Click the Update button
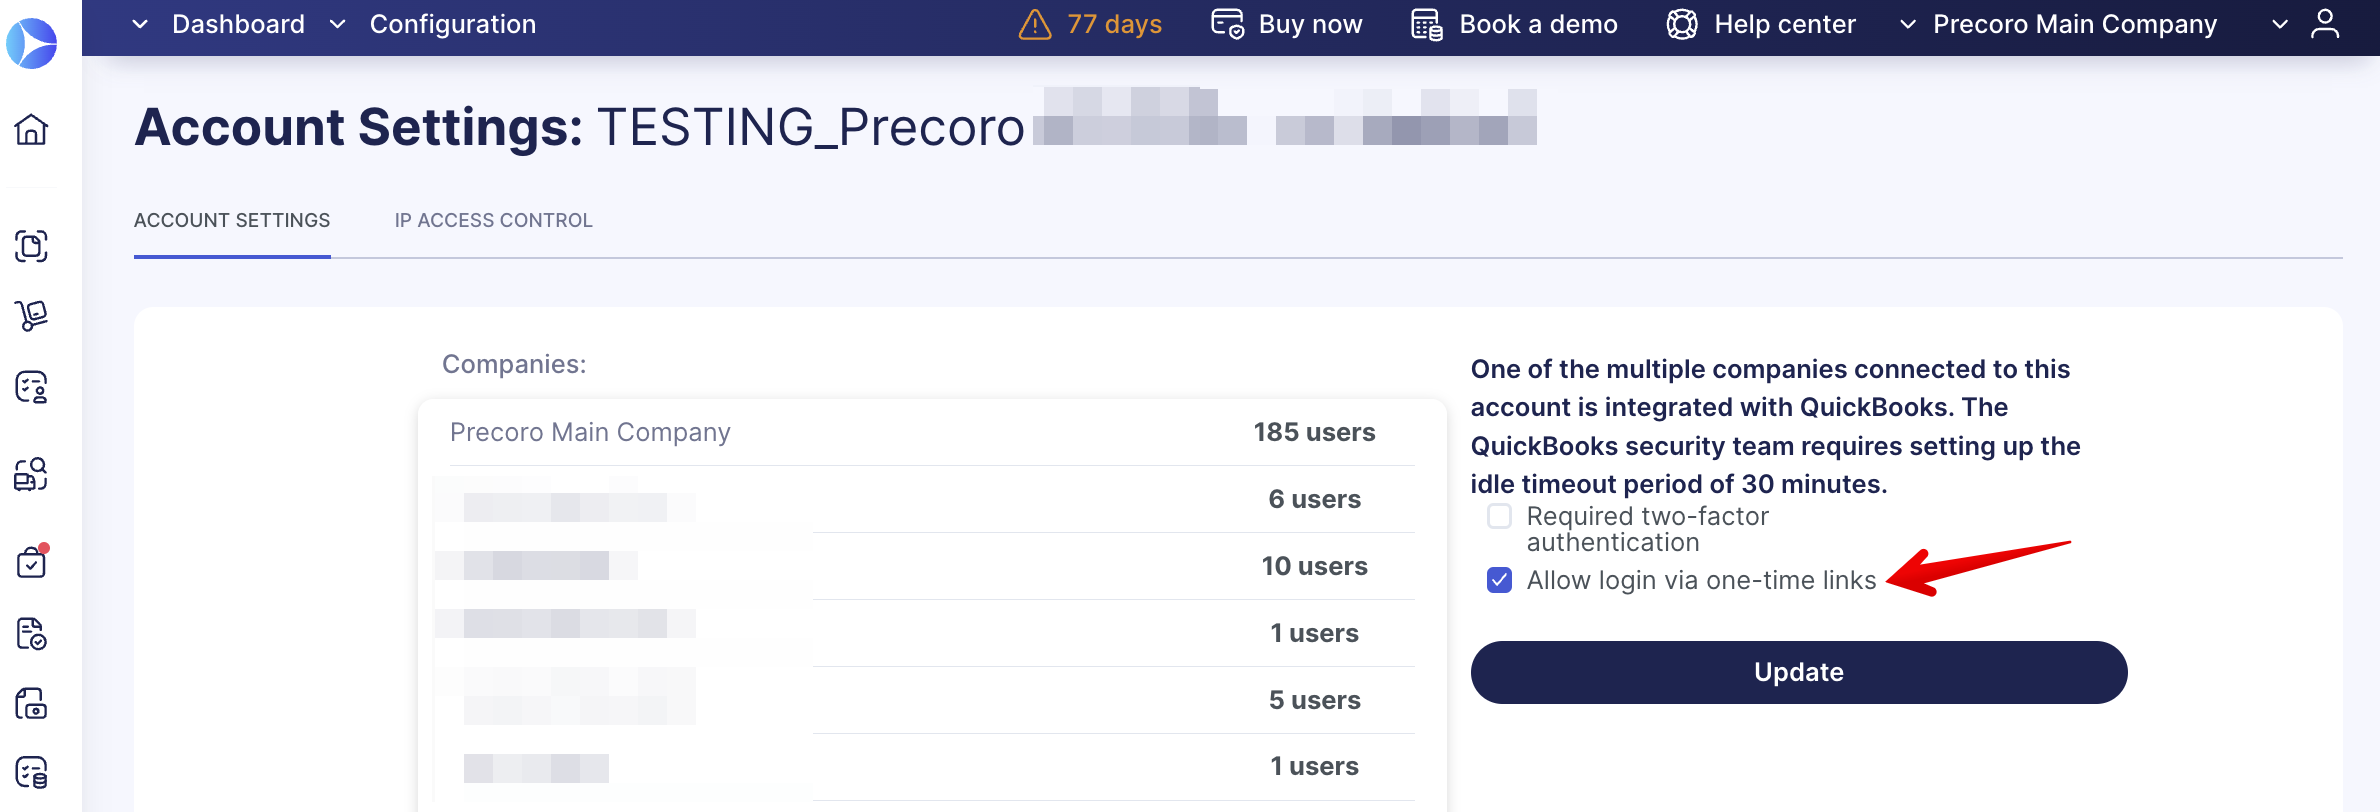The width and height of the screenshot is (2380, 812). pyautogui.click(x=1798, y=672)
